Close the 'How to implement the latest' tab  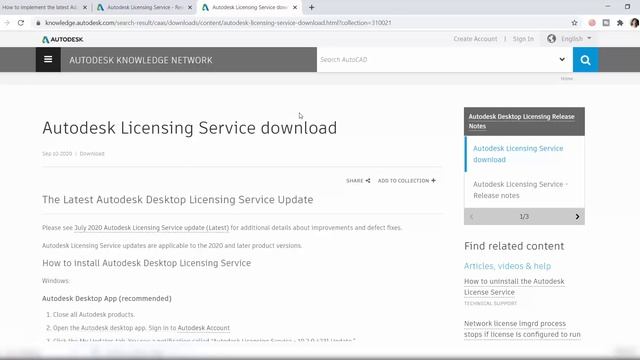pos(85,7)
